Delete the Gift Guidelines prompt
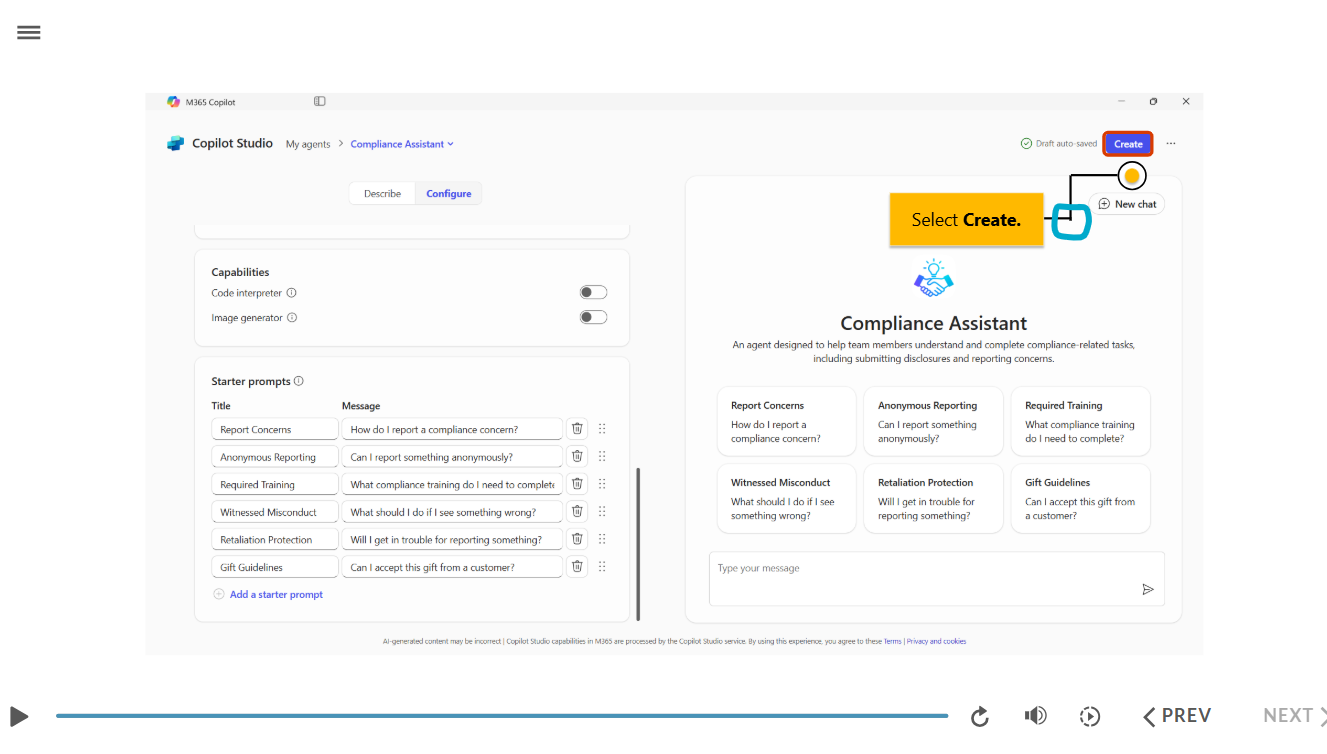 pyautogui.click(x=577, y=566)
